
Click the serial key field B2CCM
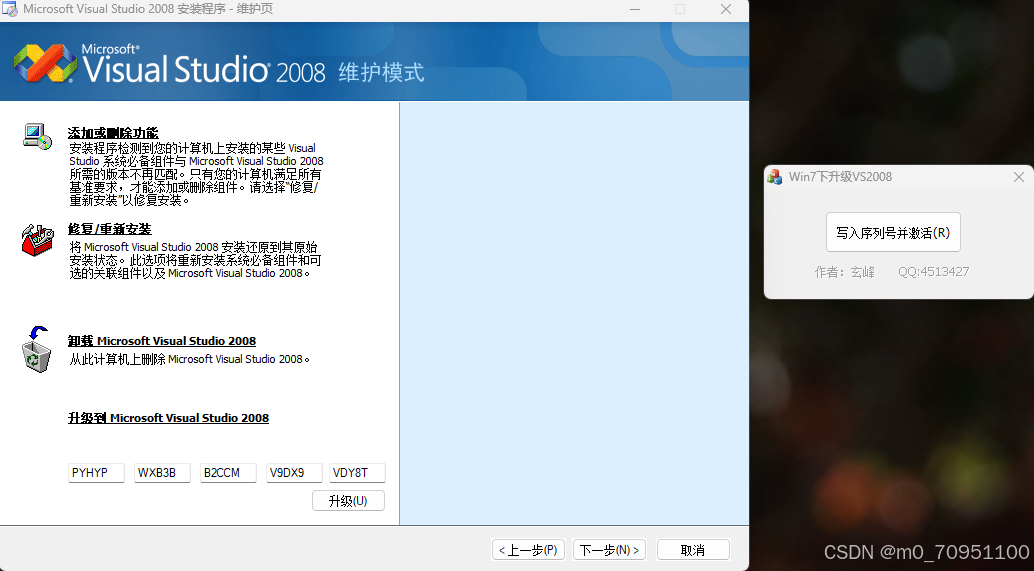coord(228,473)
